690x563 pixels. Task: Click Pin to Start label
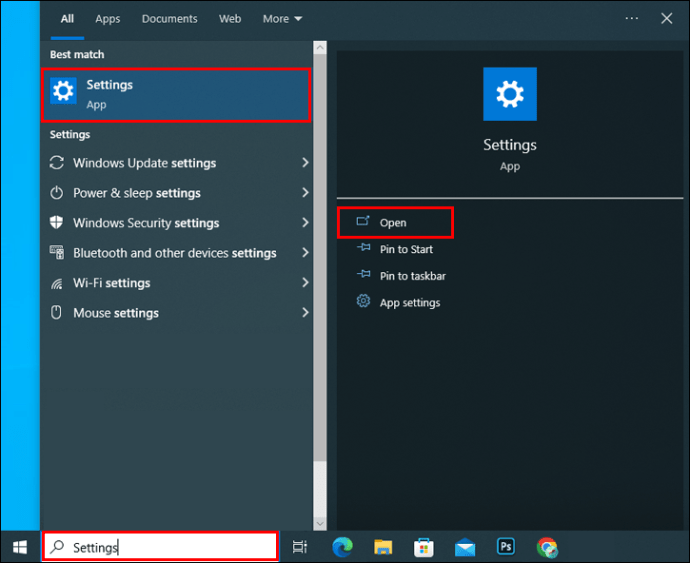click(406, 249)
